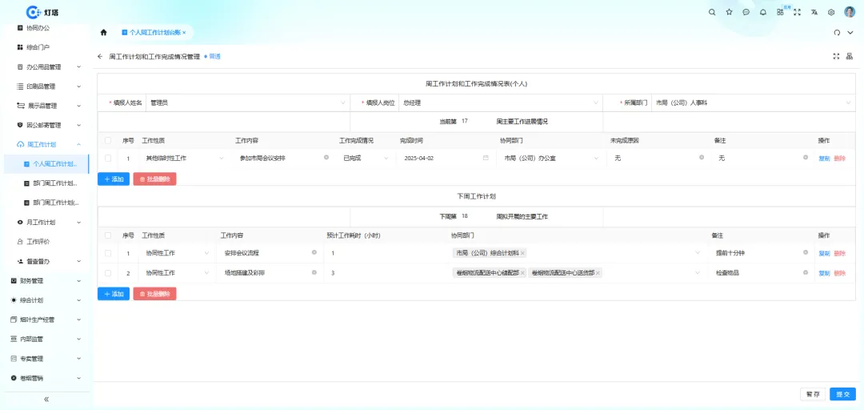Collapse the sidebar with double-chevron
864x410 pixels.
(x=46, y=399)
